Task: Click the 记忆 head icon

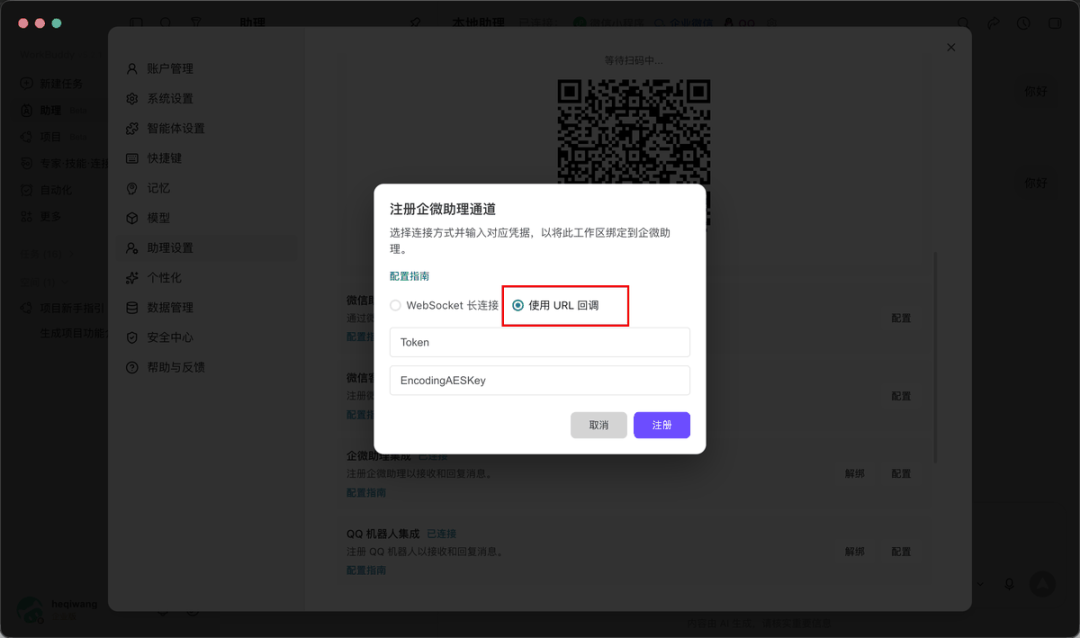Action: pyautogui.click(x=132, y=188)
